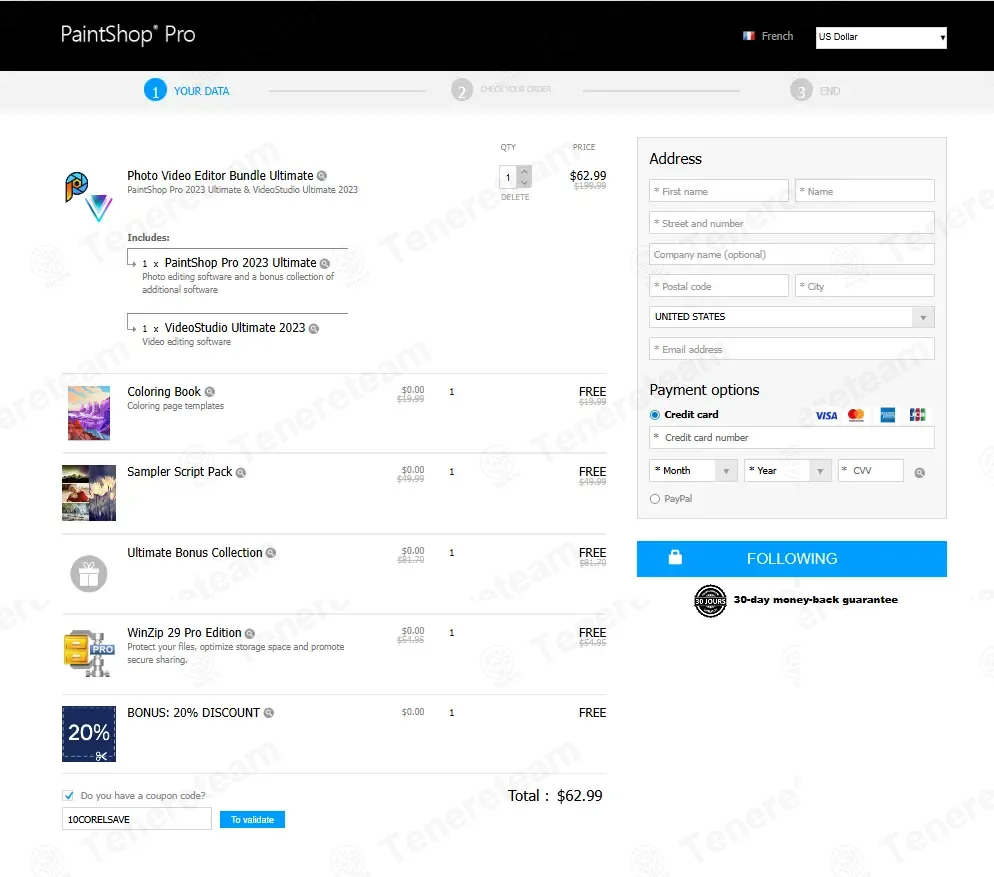The image size is (994, 877).
Task: Click info icon beside WinZip 29 Pro Edition
Action: (250, 633)
